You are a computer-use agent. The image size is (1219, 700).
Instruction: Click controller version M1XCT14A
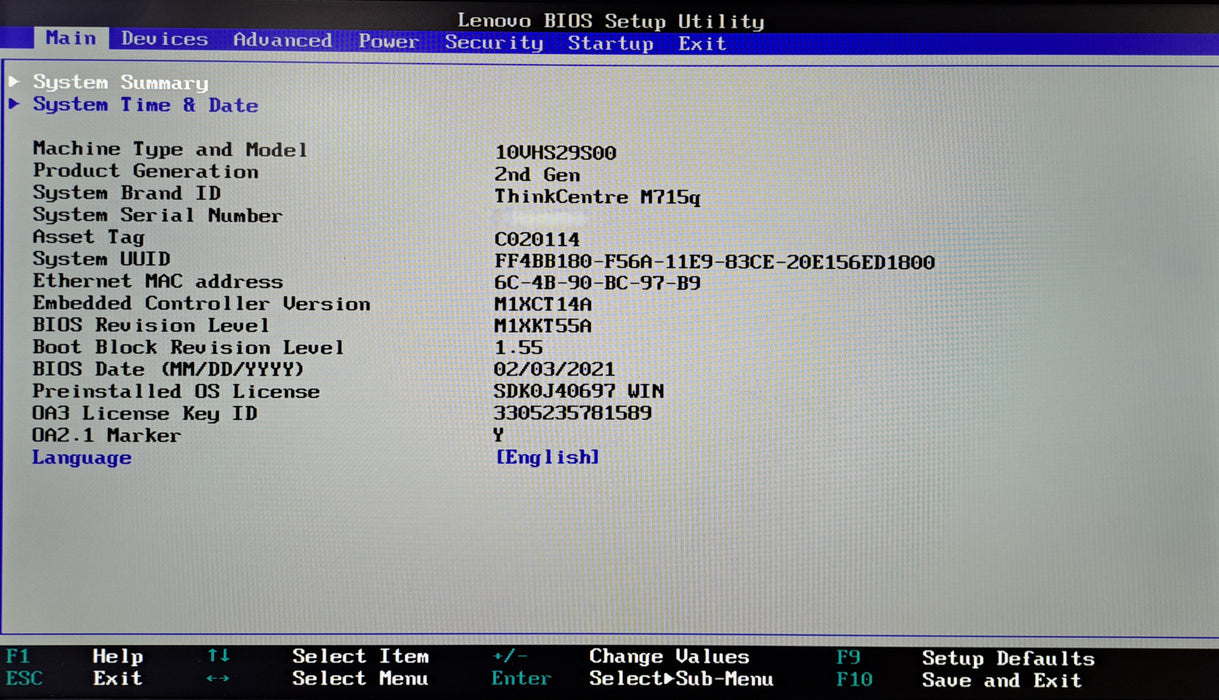(x=543, y=305)
